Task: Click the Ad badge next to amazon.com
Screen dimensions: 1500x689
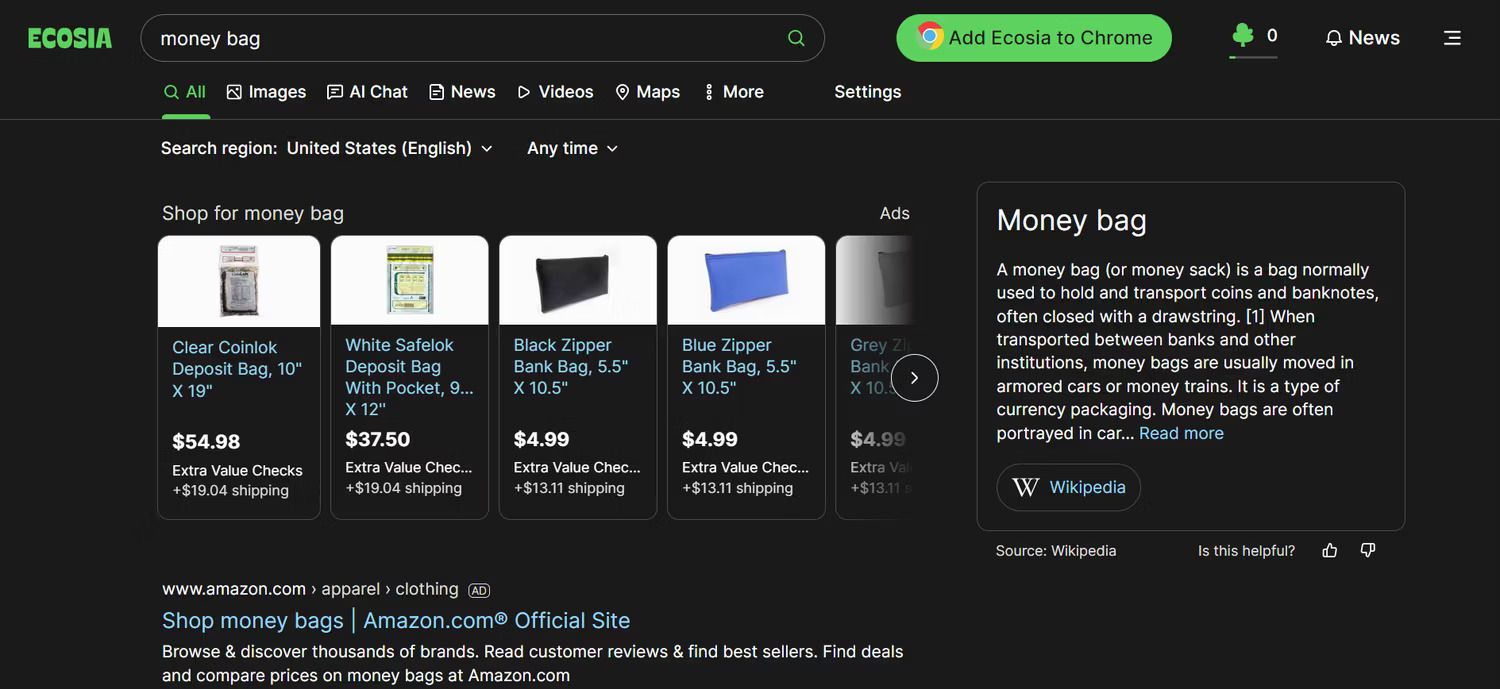Action: tap(480, 590)
